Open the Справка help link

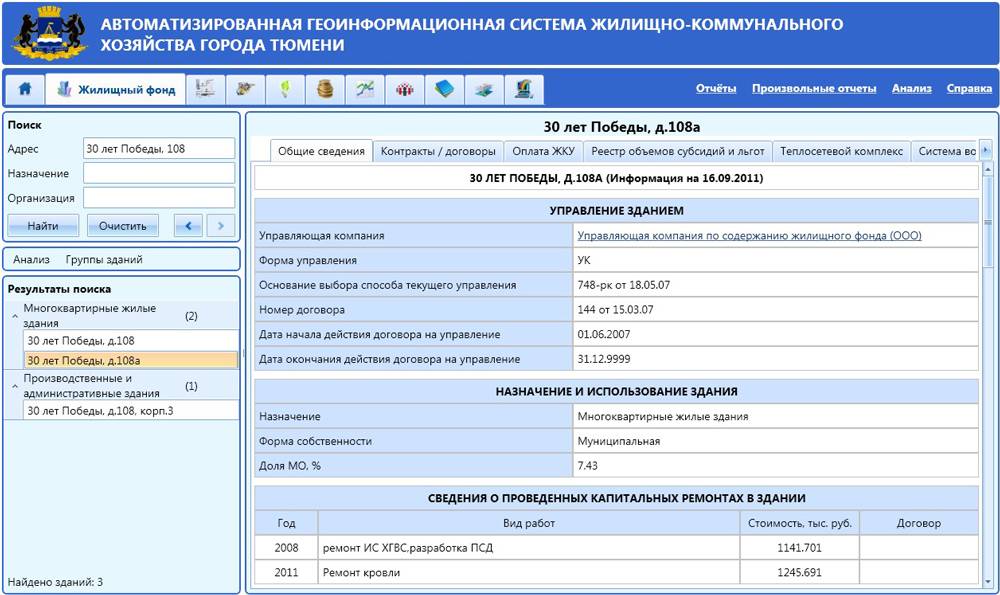[969, 89]
